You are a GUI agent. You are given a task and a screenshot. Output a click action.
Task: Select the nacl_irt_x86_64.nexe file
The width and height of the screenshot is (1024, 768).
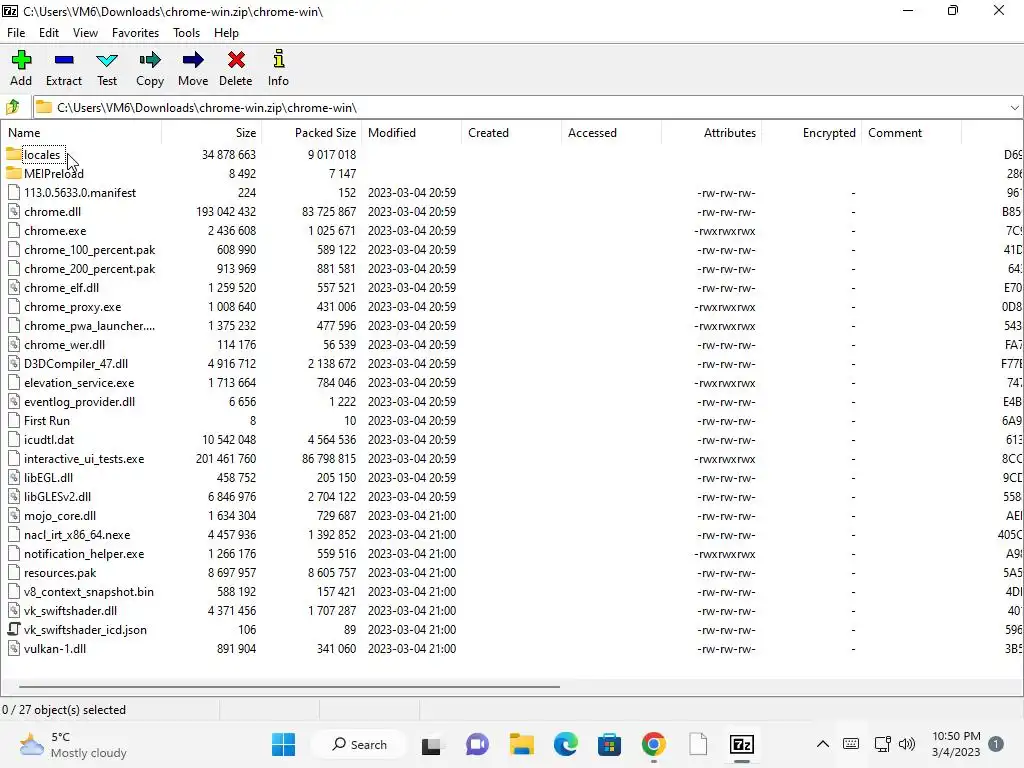click(77, 535)
